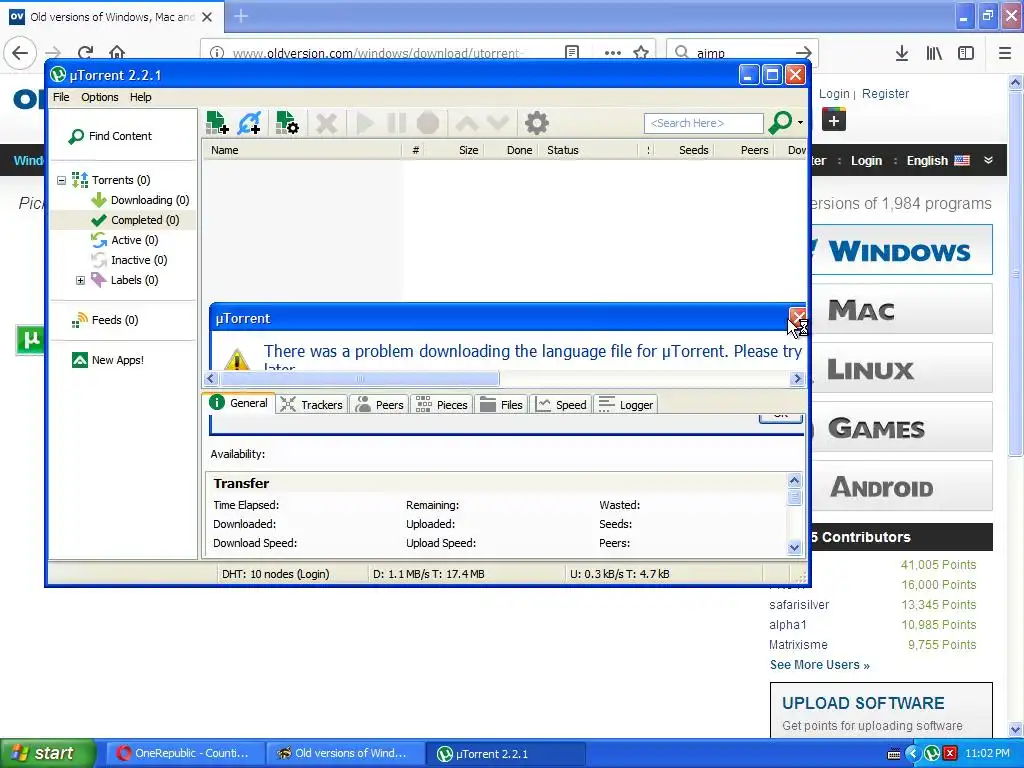Click horizontal scrollbar left arrow

pos(211,379)
